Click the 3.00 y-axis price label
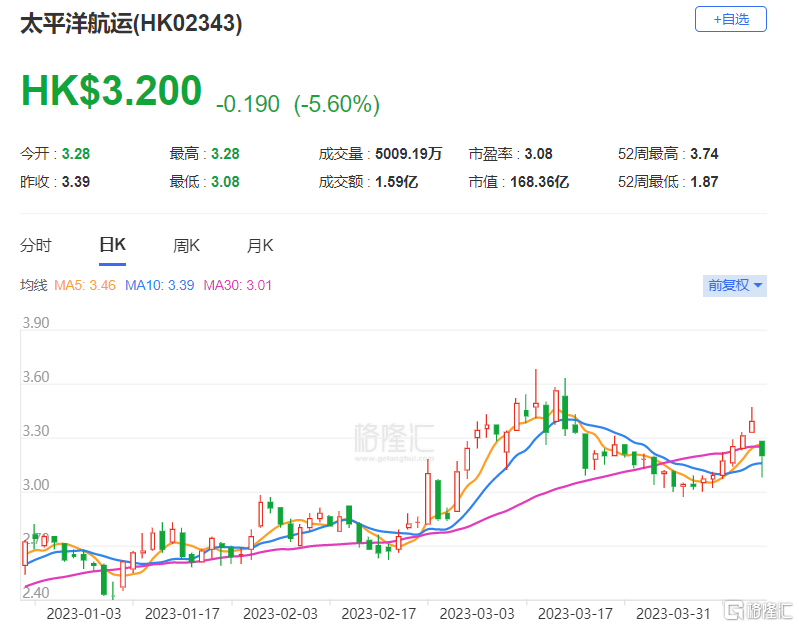This screenshot has width=799, height=627. point(36,485)
